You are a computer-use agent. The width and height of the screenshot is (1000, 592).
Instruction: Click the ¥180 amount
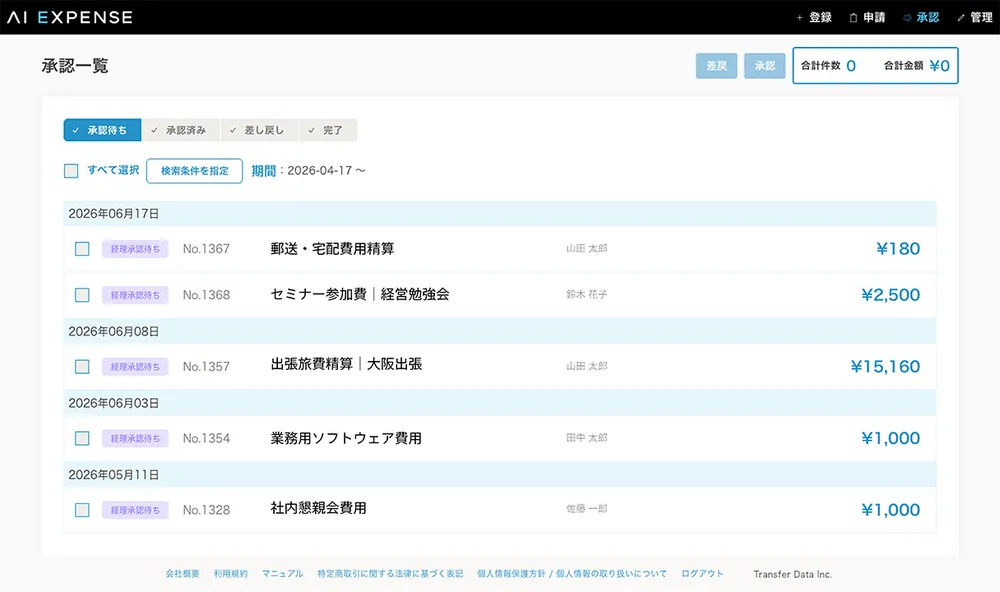[898, 249]
